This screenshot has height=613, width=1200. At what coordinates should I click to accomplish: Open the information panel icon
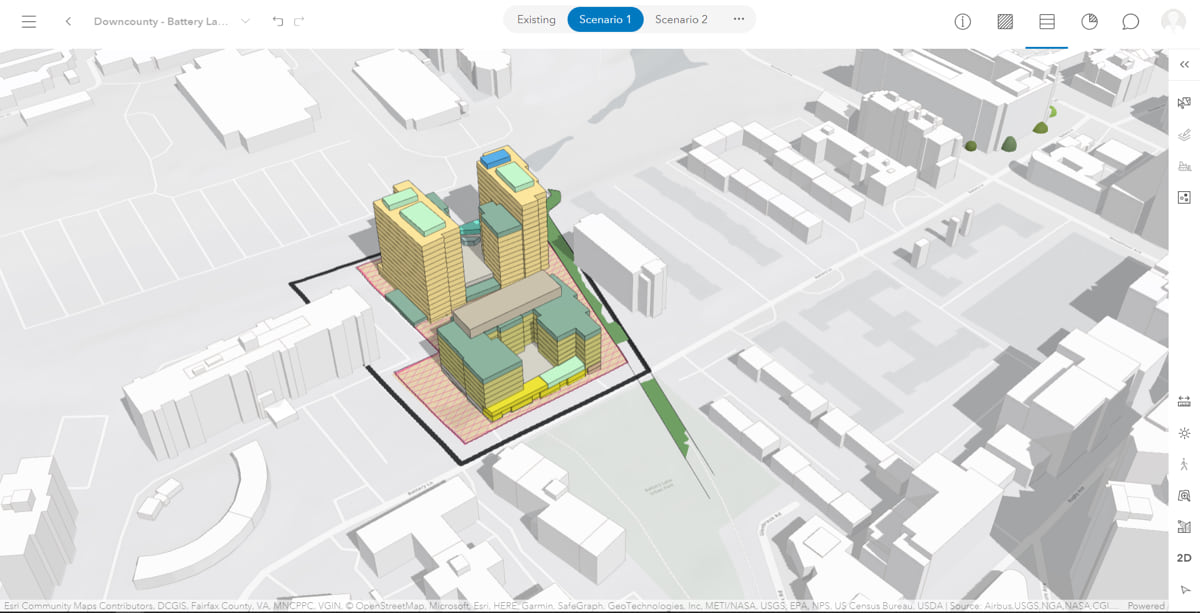[x=963, y=22]
